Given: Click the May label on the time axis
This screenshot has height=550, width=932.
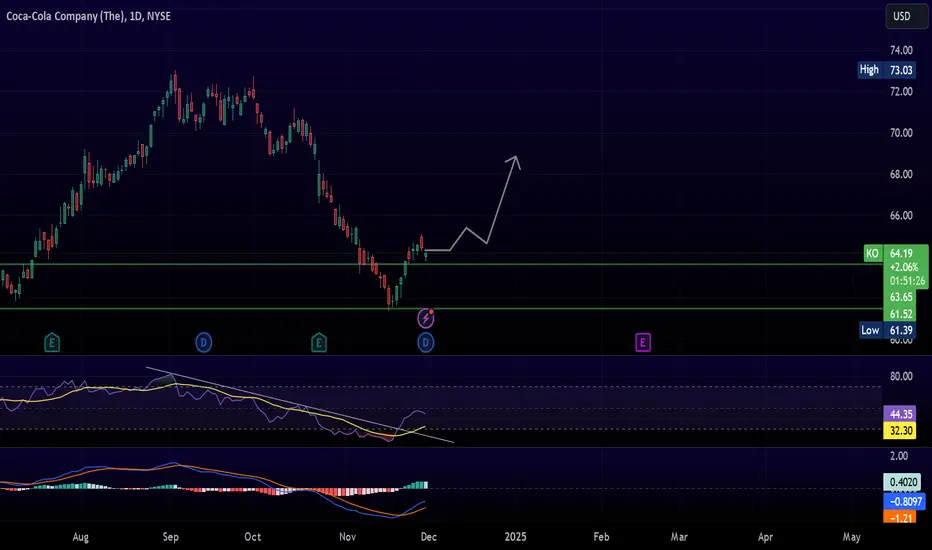Looking at the screenshot, I should point(852,537).
